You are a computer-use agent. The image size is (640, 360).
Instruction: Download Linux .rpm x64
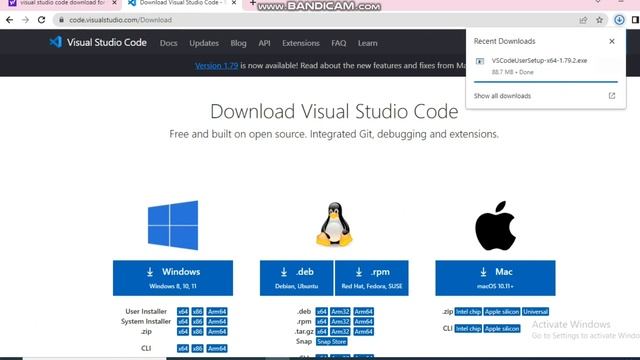click(322, 322)
